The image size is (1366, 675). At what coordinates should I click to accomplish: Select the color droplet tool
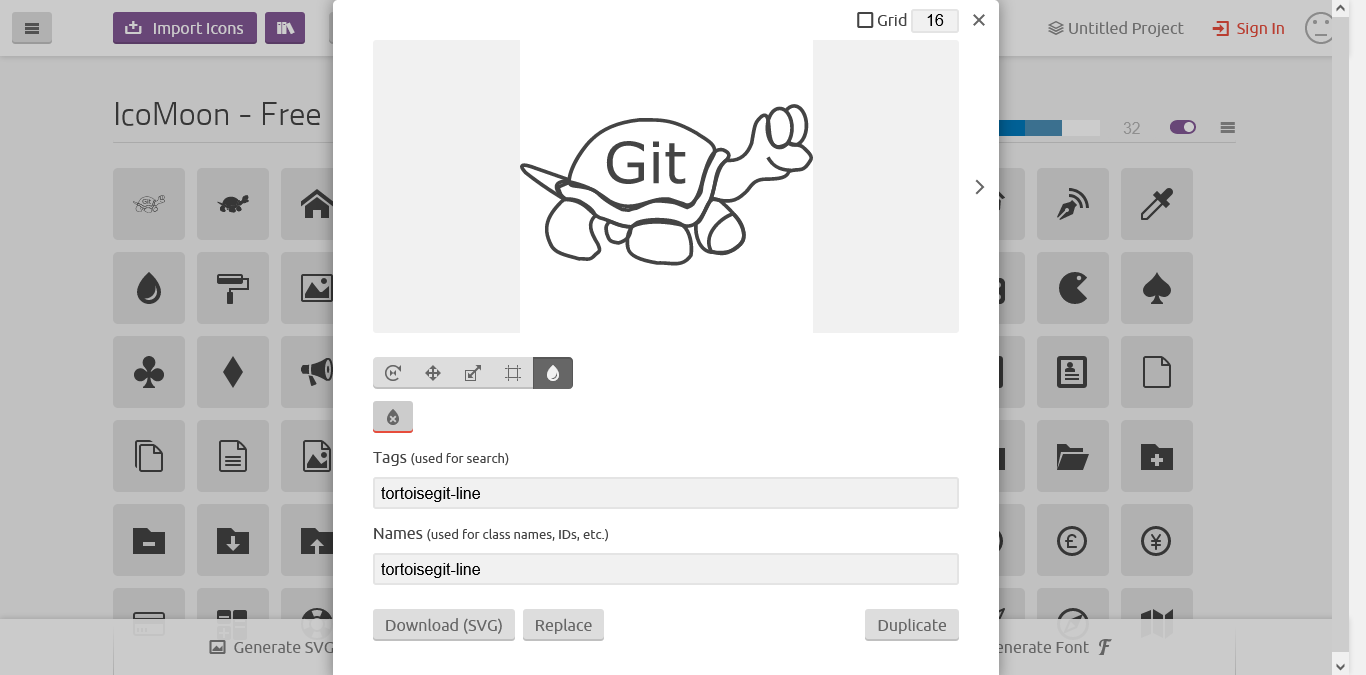(553, 373)
